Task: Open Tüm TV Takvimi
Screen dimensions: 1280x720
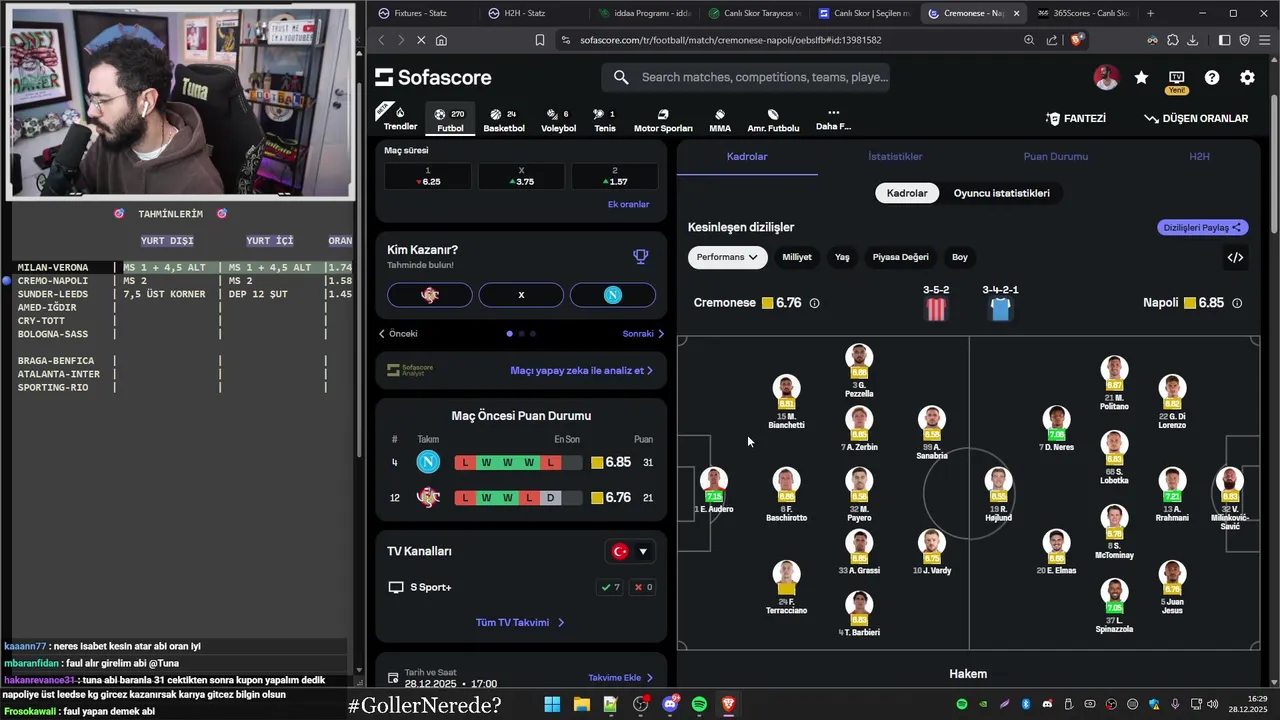Action: point(520,622)
